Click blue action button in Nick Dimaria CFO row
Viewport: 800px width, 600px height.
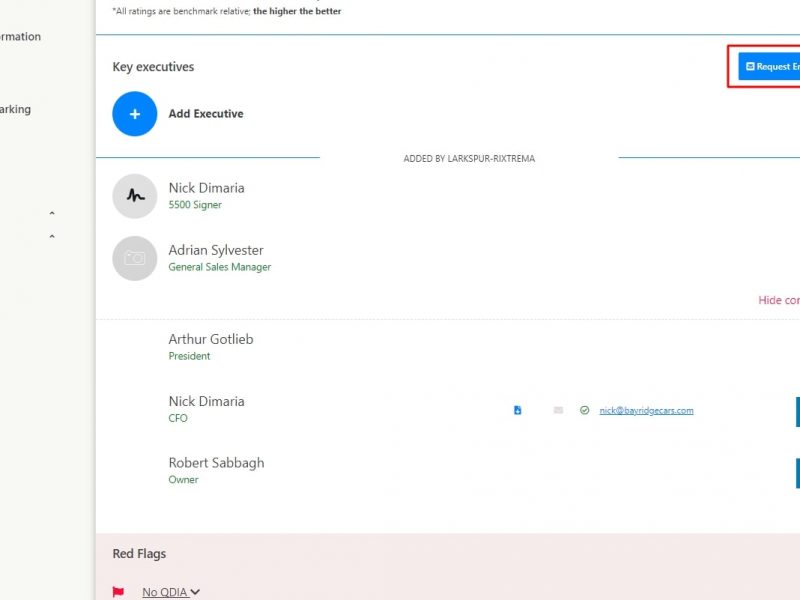[797, 411]
